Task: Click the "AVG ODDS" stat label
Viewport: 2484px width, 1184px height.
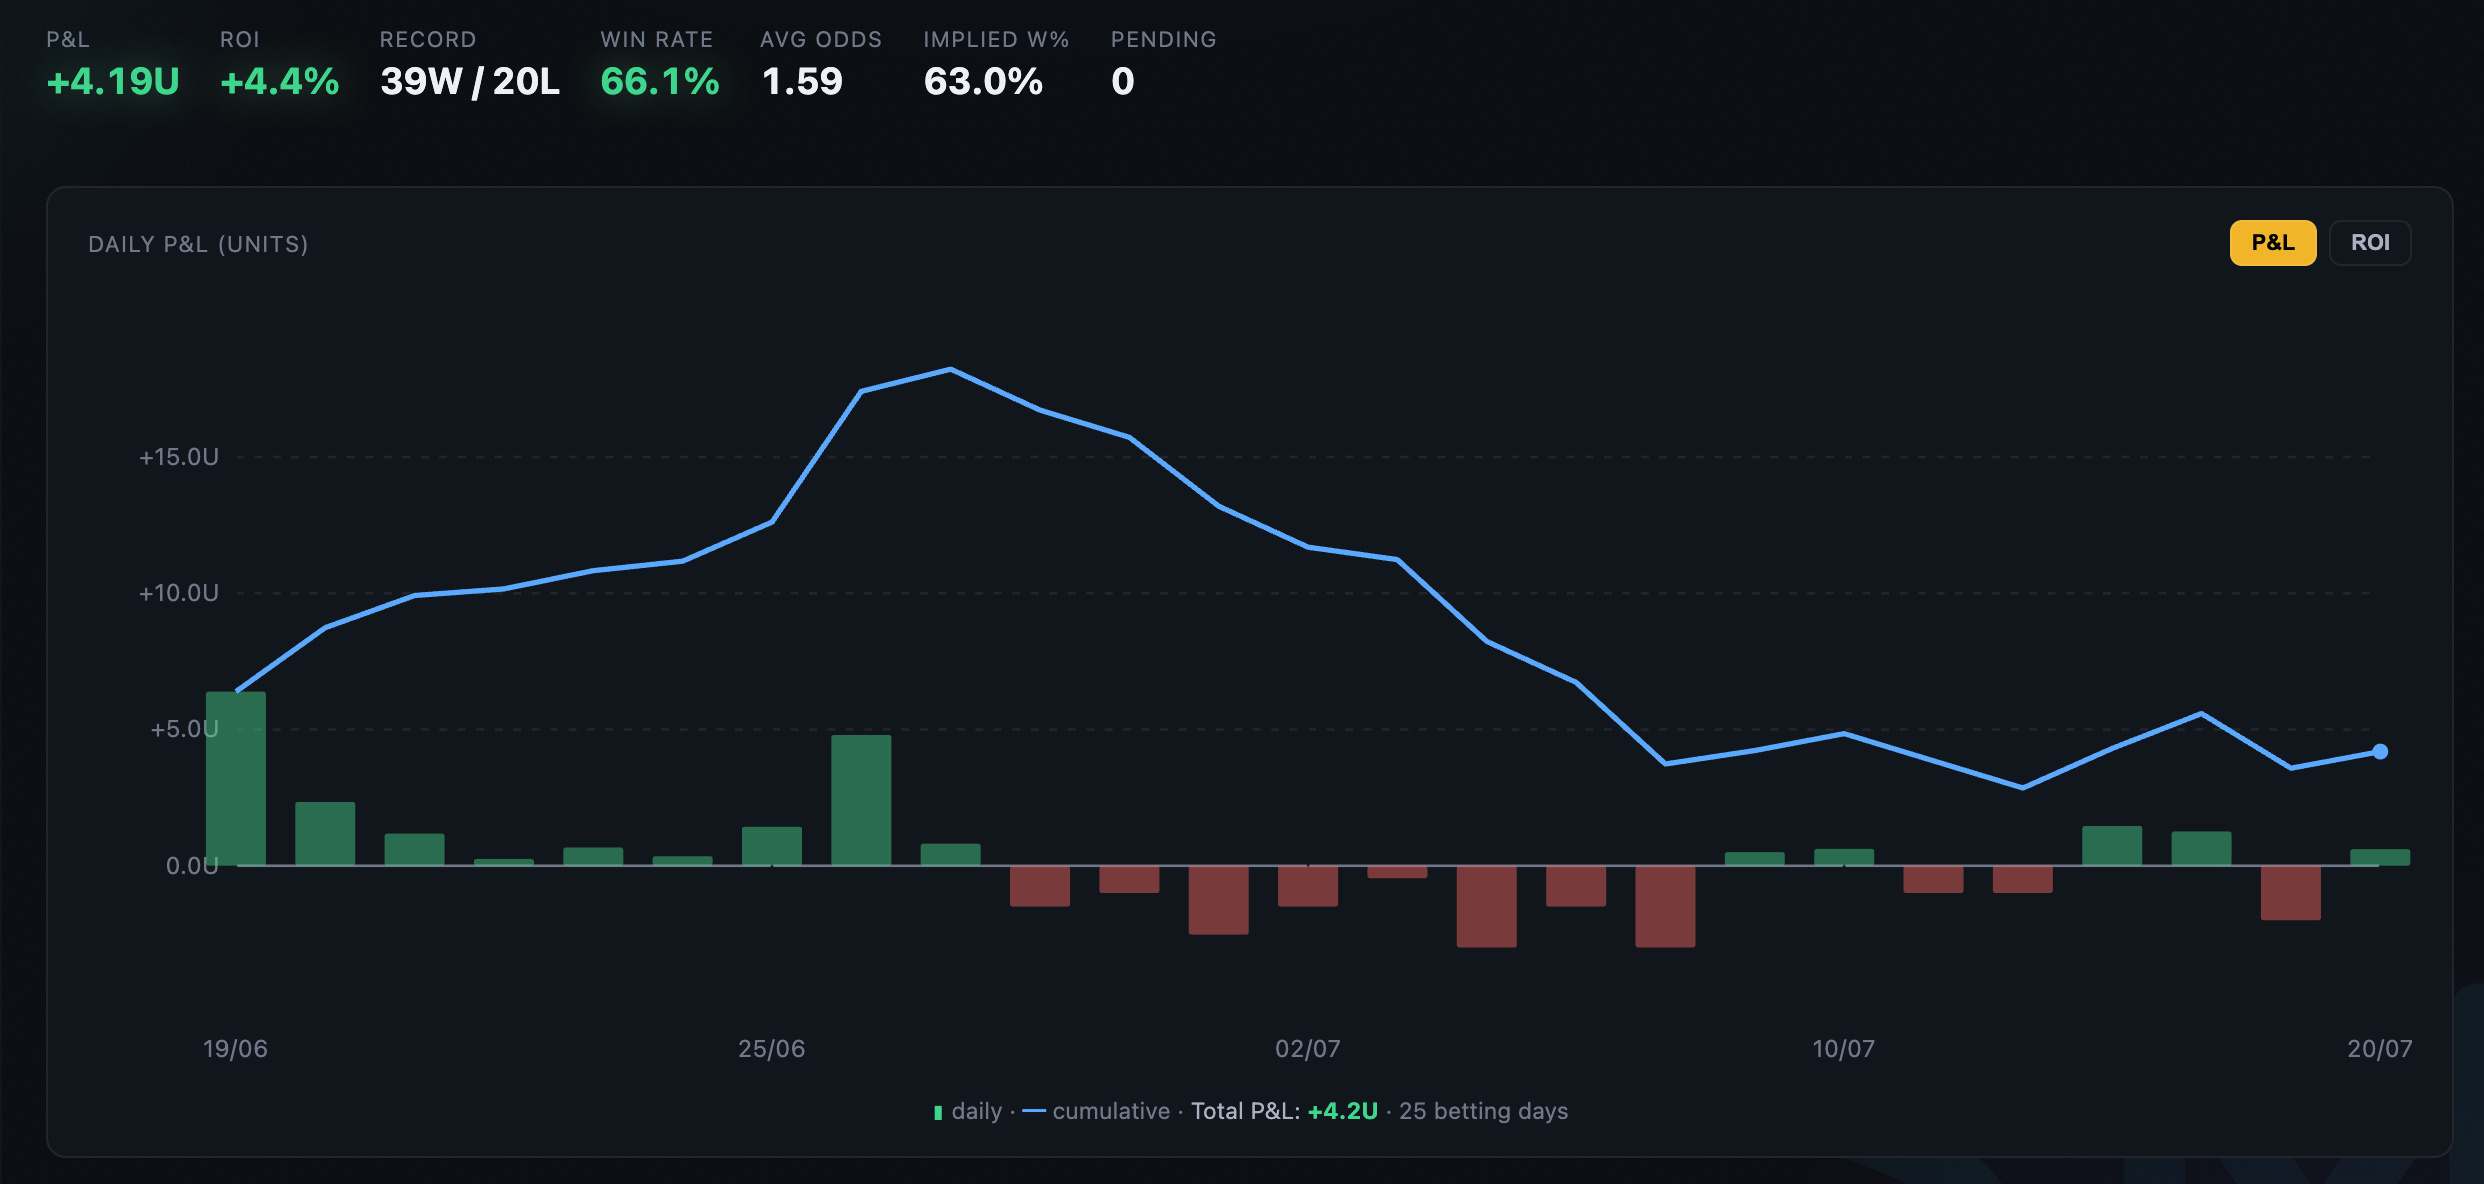Action: pos(821,40)
